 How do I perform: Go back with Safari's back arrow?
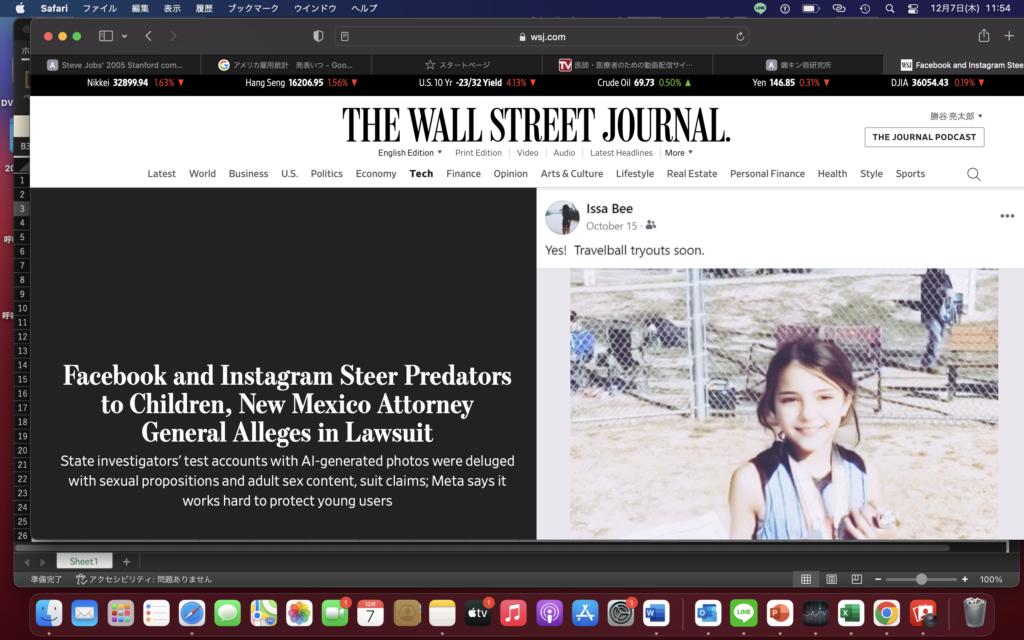point(148,36)
